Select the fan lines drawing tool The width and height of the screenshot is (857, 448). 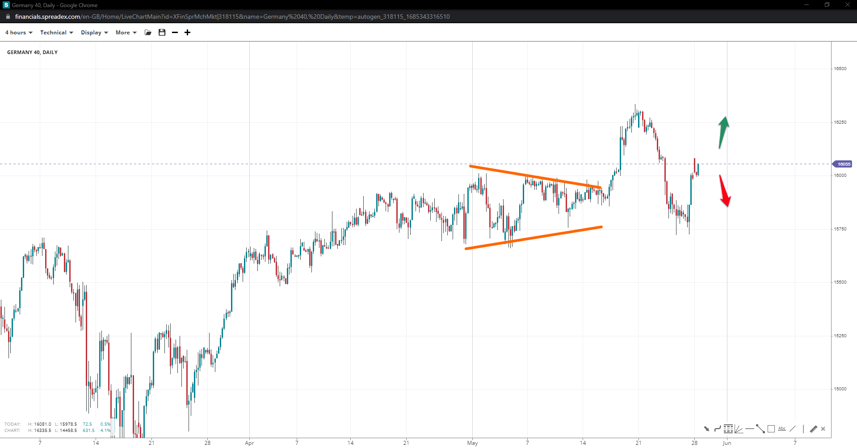[x=739, y=429]
